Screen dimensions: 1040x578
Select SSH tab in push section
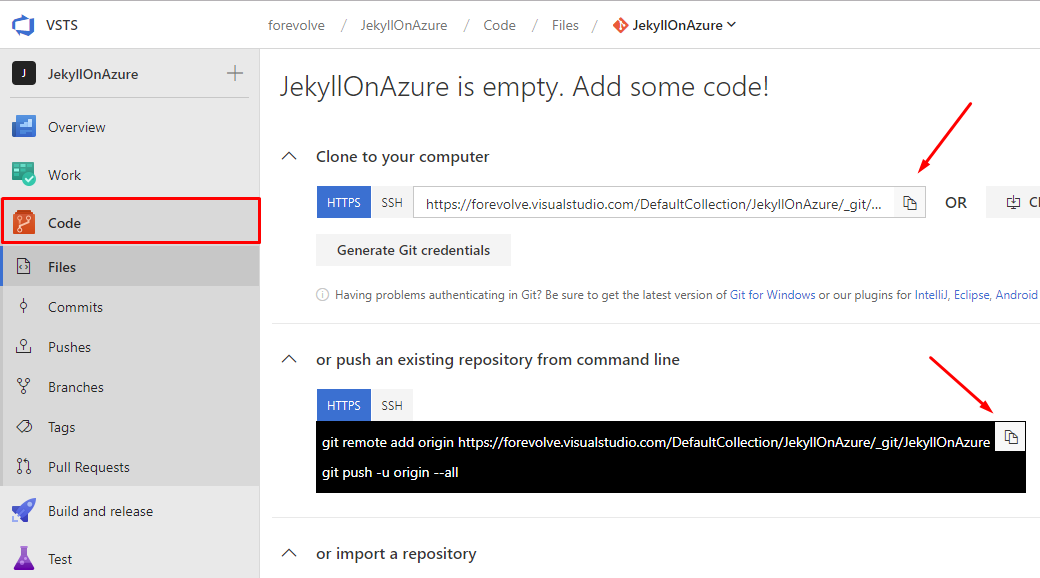pyautogui.click(x=392, y=405)
